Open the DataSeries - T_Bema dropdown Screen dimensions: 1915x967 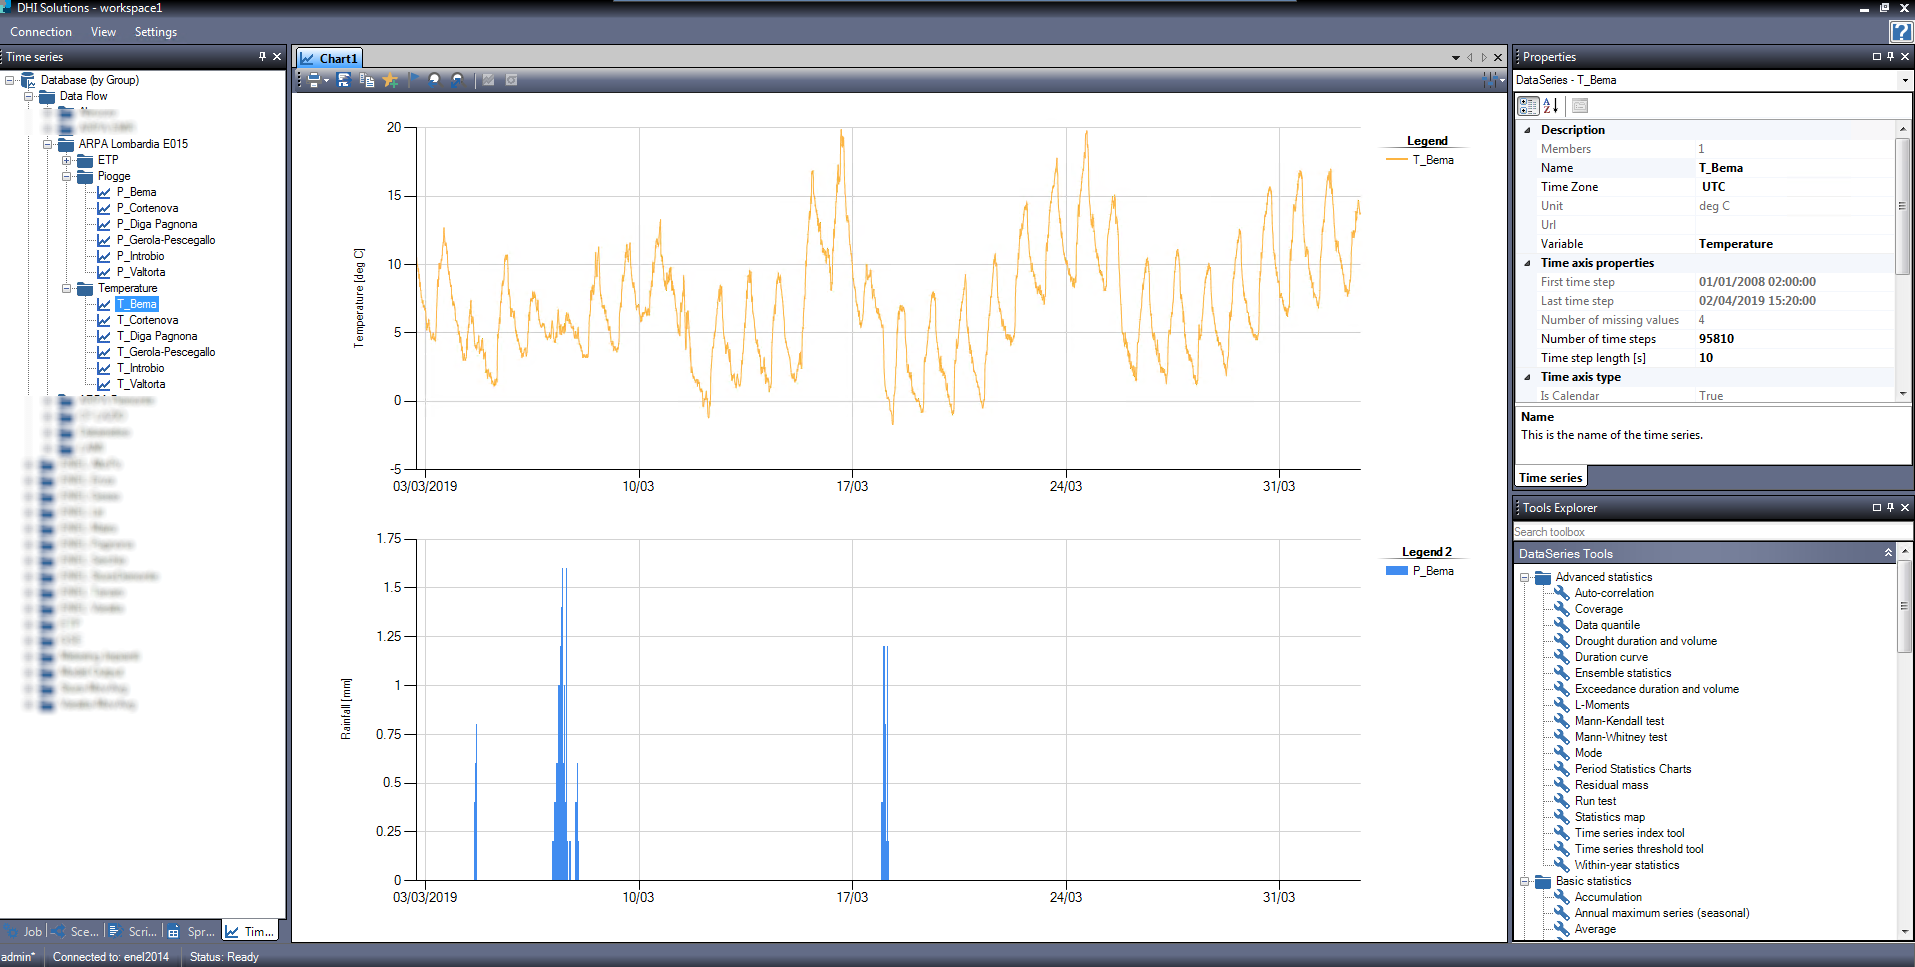click(x=1904, y=80)
